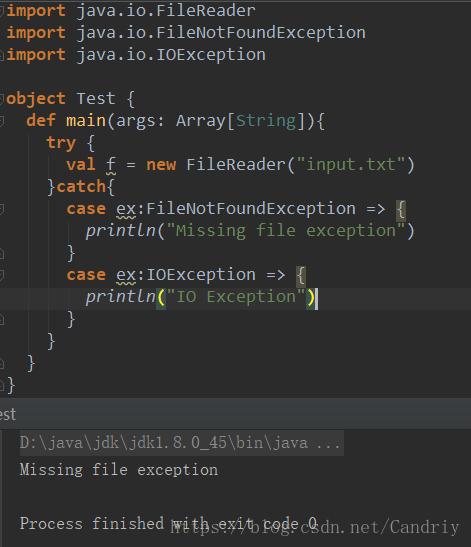This screenshot has height=547, width=471.
Task: Click IOException in the third import line
Action: 211,55
